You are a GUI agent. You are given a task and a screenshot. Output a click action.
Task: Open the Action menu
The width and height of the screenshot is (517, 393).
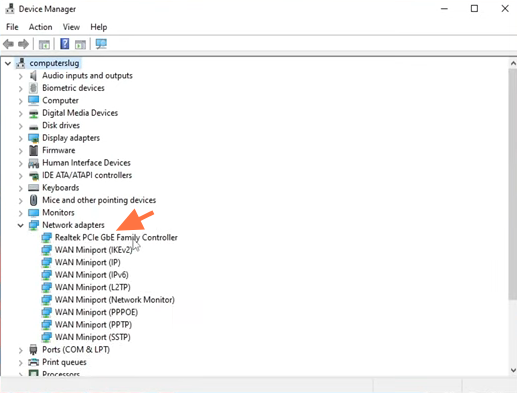(x=40, y=27)
